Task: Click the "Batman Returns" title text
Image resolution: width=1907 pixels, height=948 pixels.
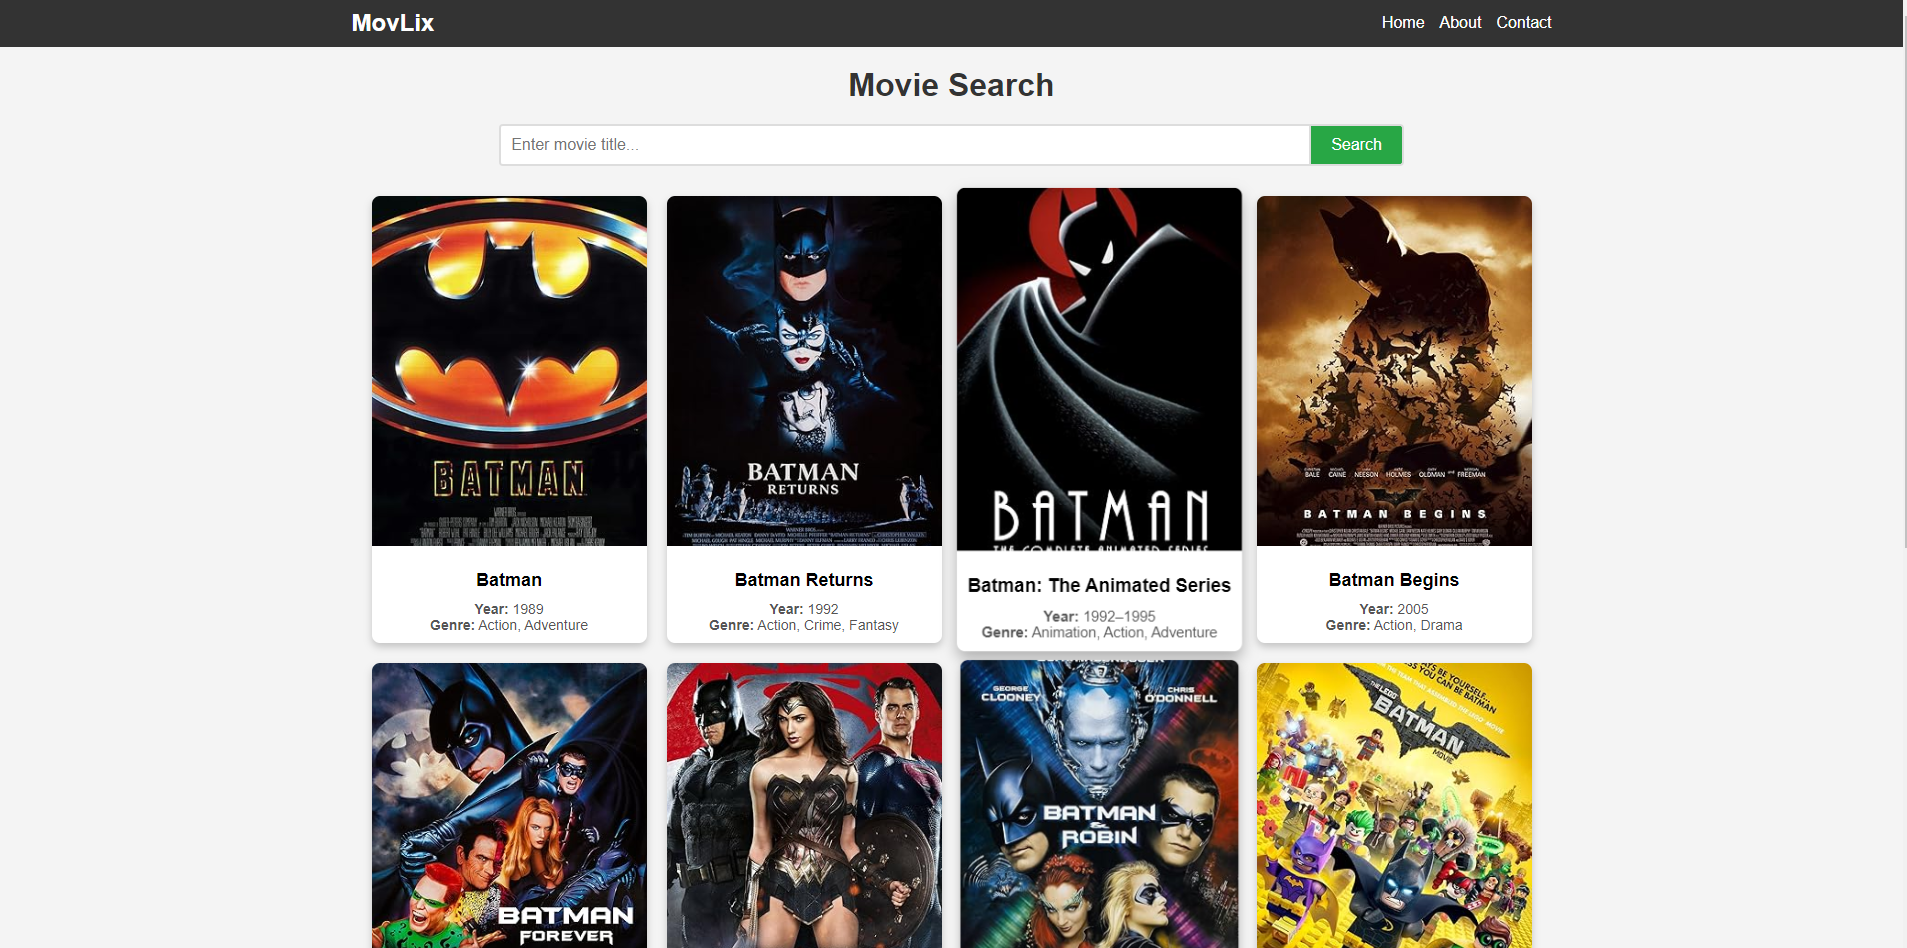Action: click(x=804, y=580)
